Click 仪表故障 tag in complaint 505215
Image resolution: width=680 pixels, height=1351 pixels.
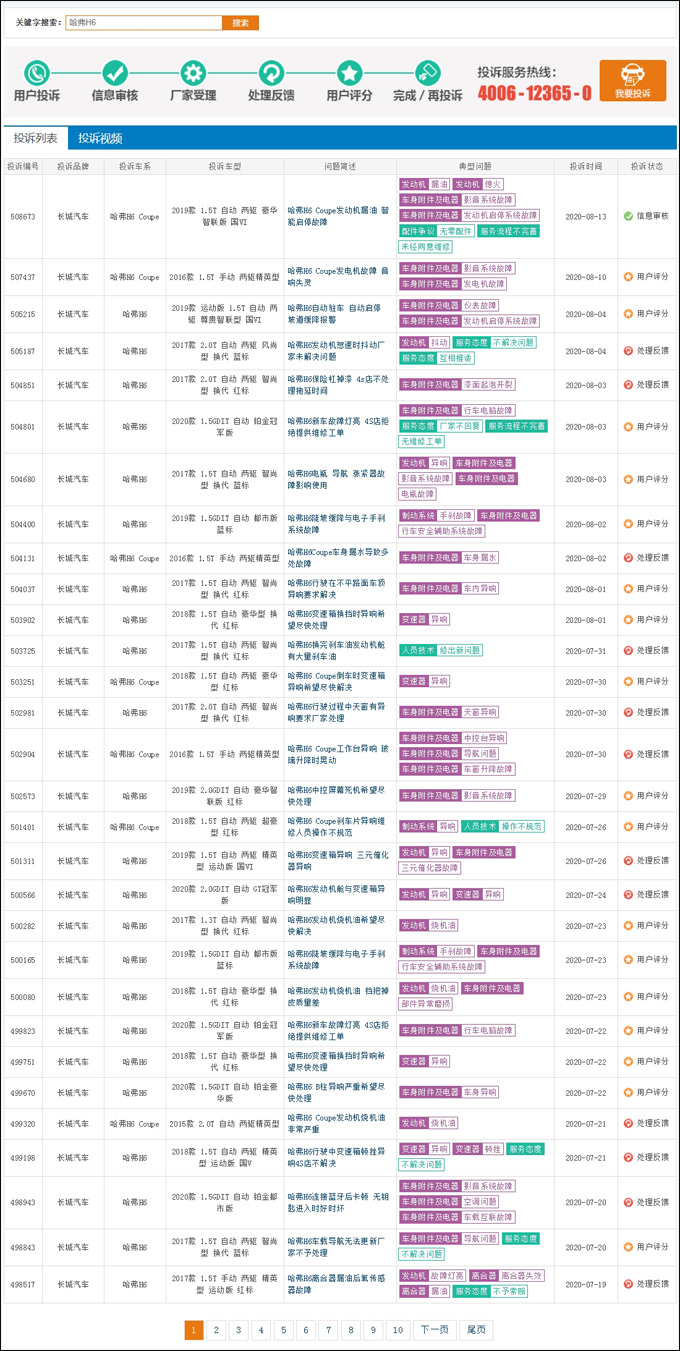point(480,306)
